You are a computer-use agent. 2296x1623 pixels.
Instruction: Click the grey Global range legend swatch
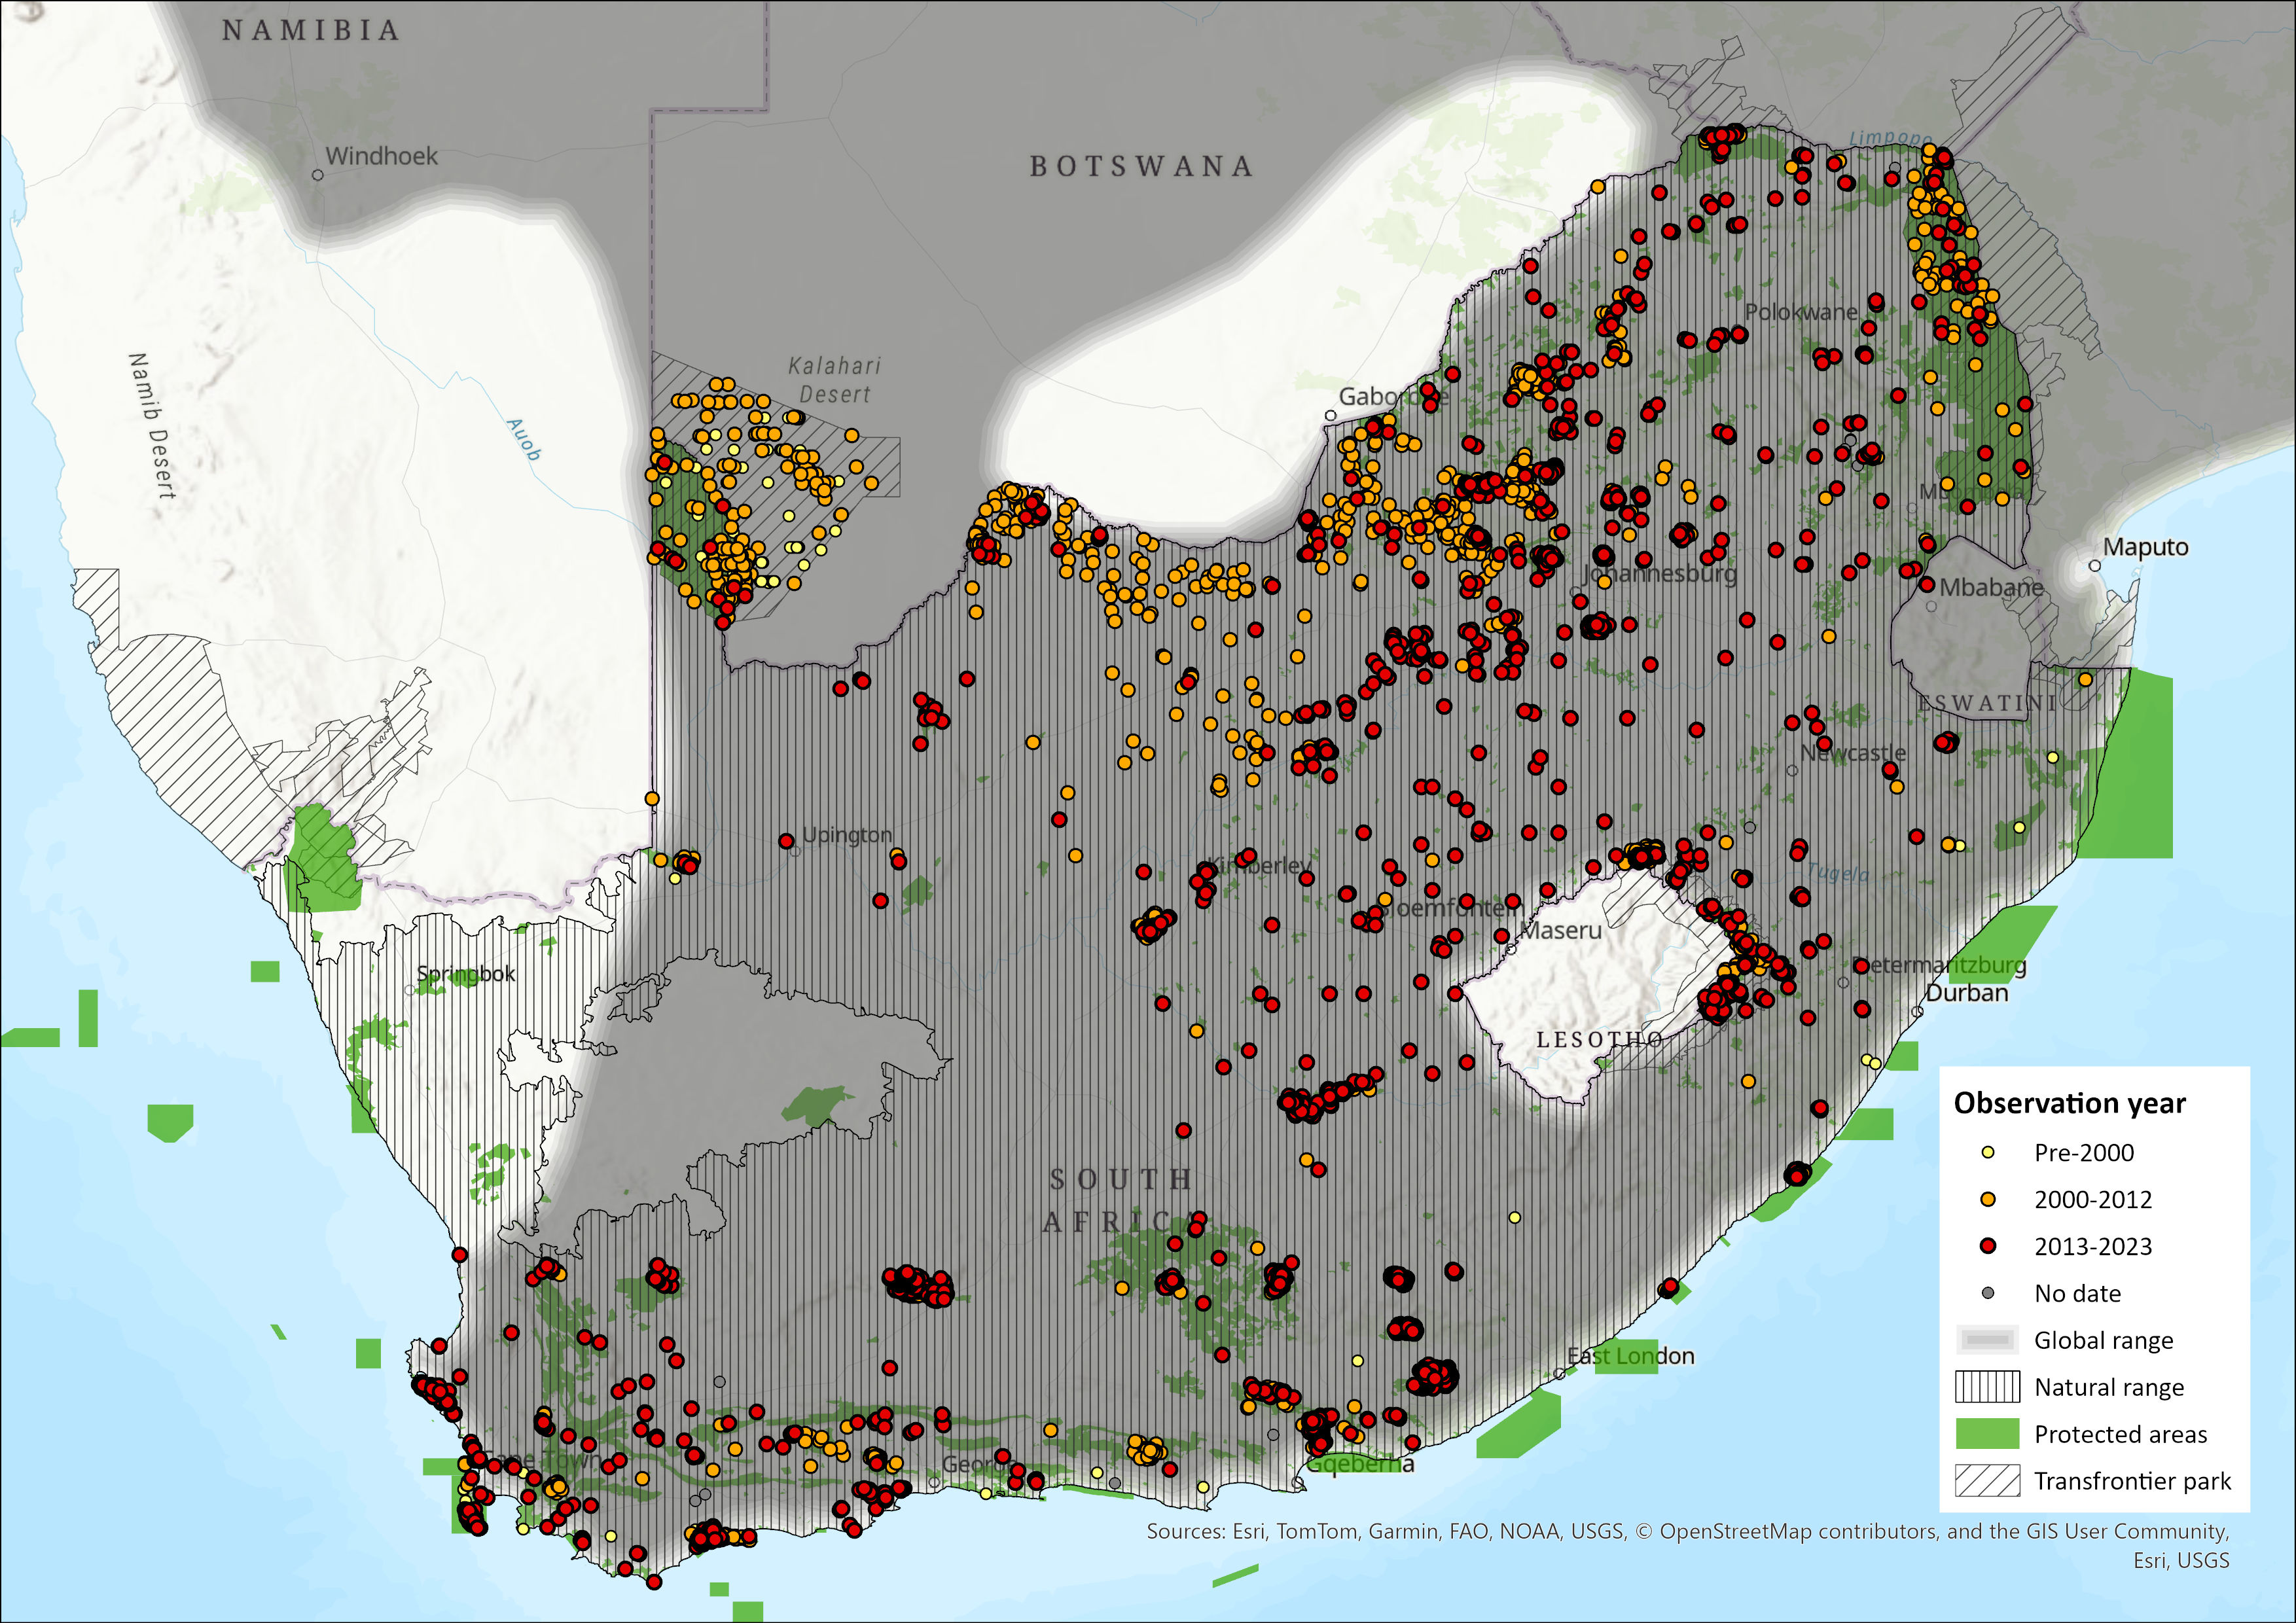click(x=1987, y=1340)
